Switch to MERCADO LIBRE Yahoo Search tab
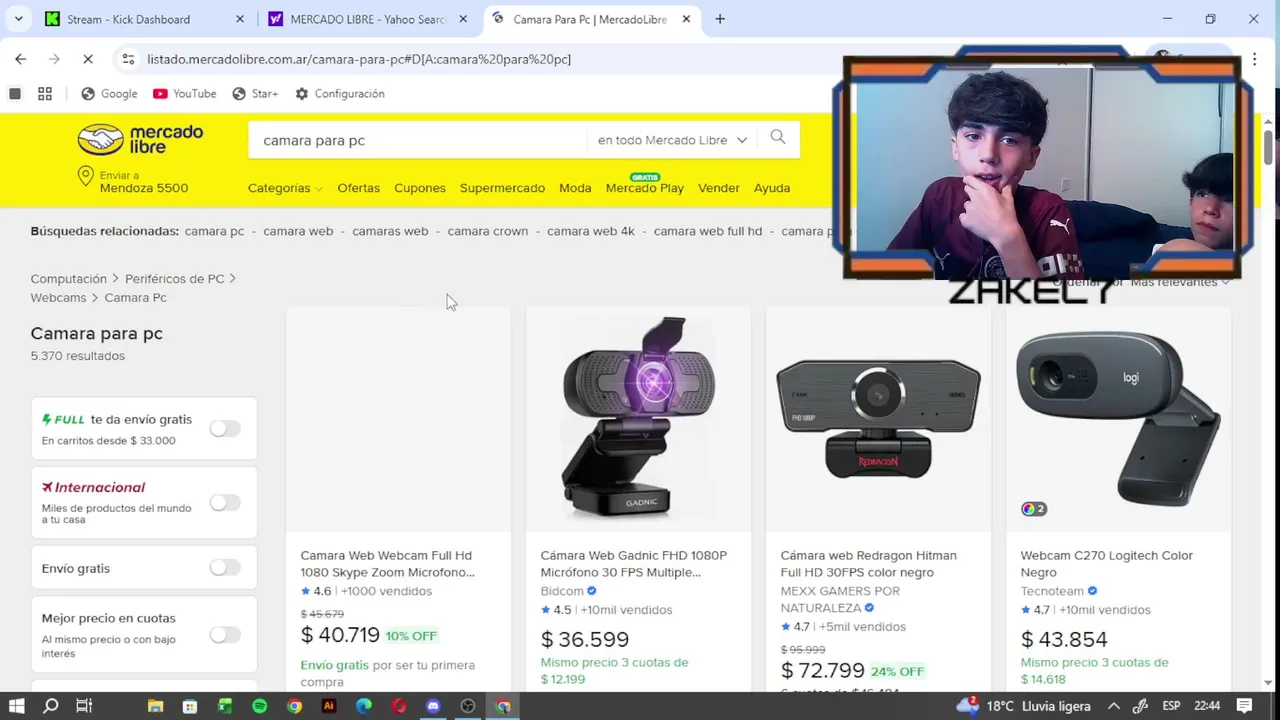1280x720 pixels. [367, 19]
